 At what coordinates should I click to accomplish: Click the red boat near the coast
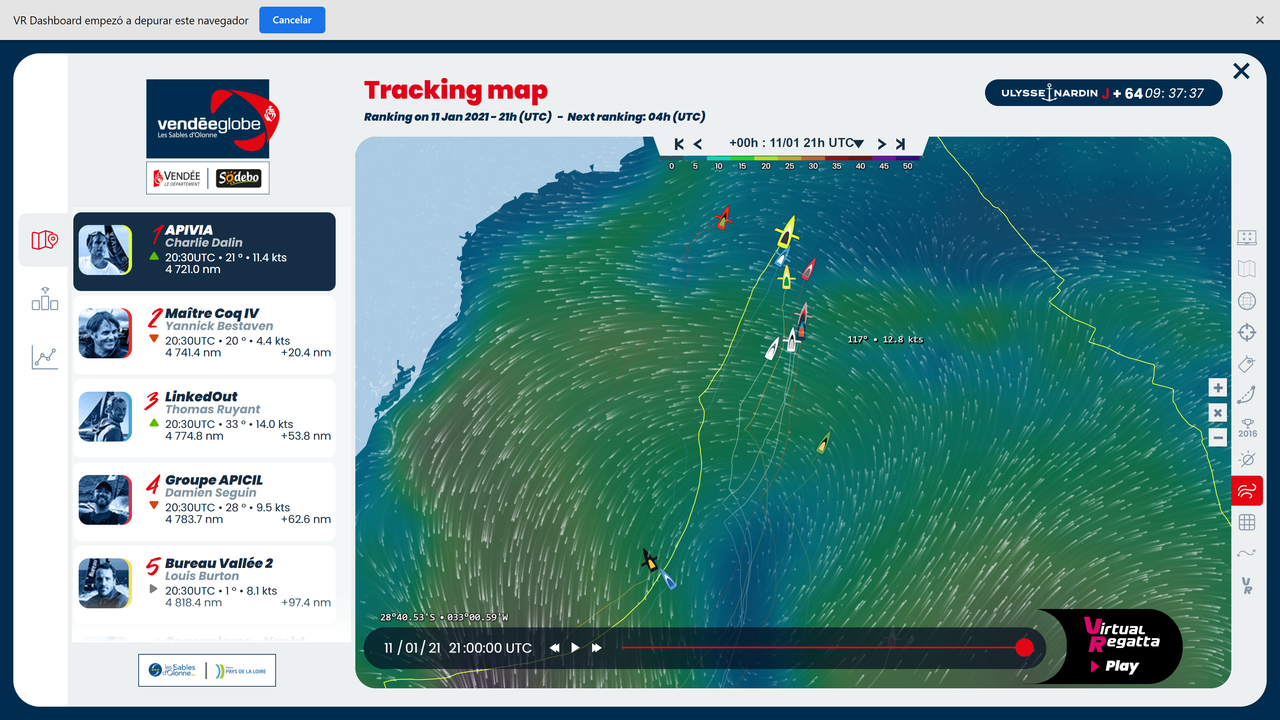pos(723,218)
